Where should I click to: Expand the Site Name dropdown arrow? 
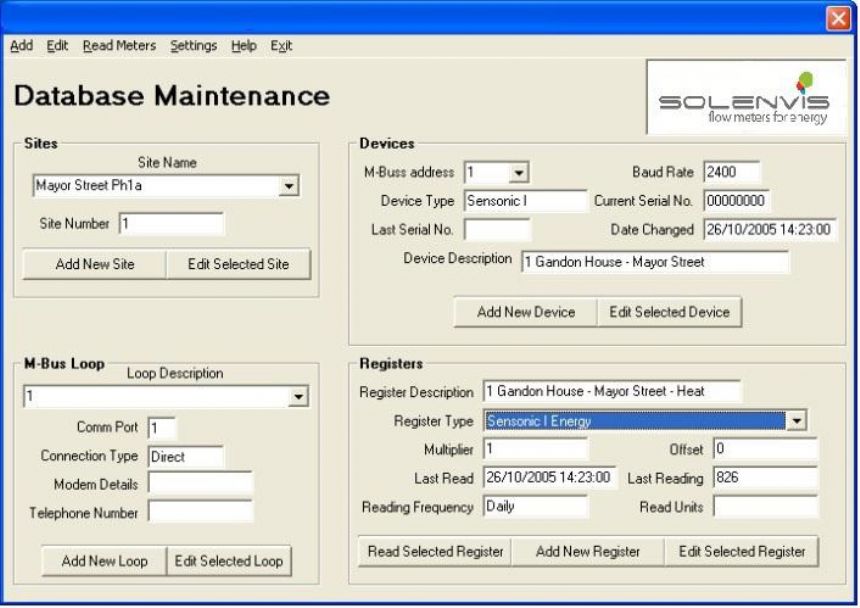click(x=288, y=186)
